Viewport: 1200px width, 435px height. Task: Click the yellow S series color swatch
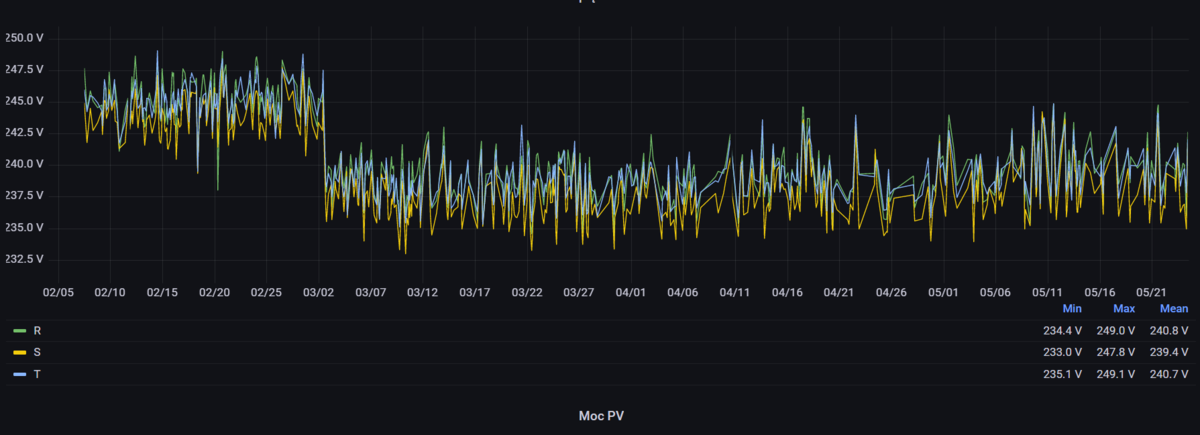tap(19, 352)
